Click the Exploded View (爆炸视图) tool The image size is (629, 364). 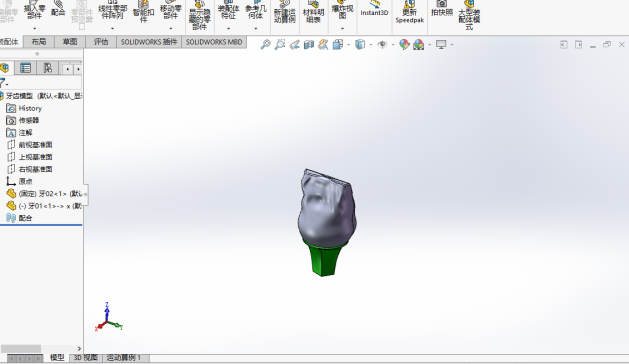342,11
